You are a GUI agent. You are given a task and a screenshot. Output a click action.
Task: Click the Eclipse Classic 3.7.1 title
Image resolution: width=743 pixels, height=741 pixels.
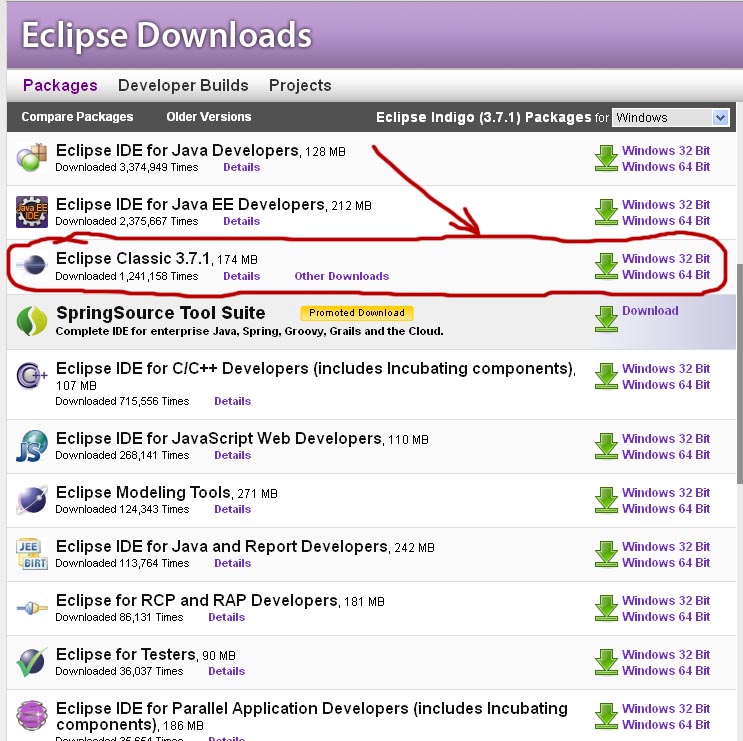pos(133,258)
